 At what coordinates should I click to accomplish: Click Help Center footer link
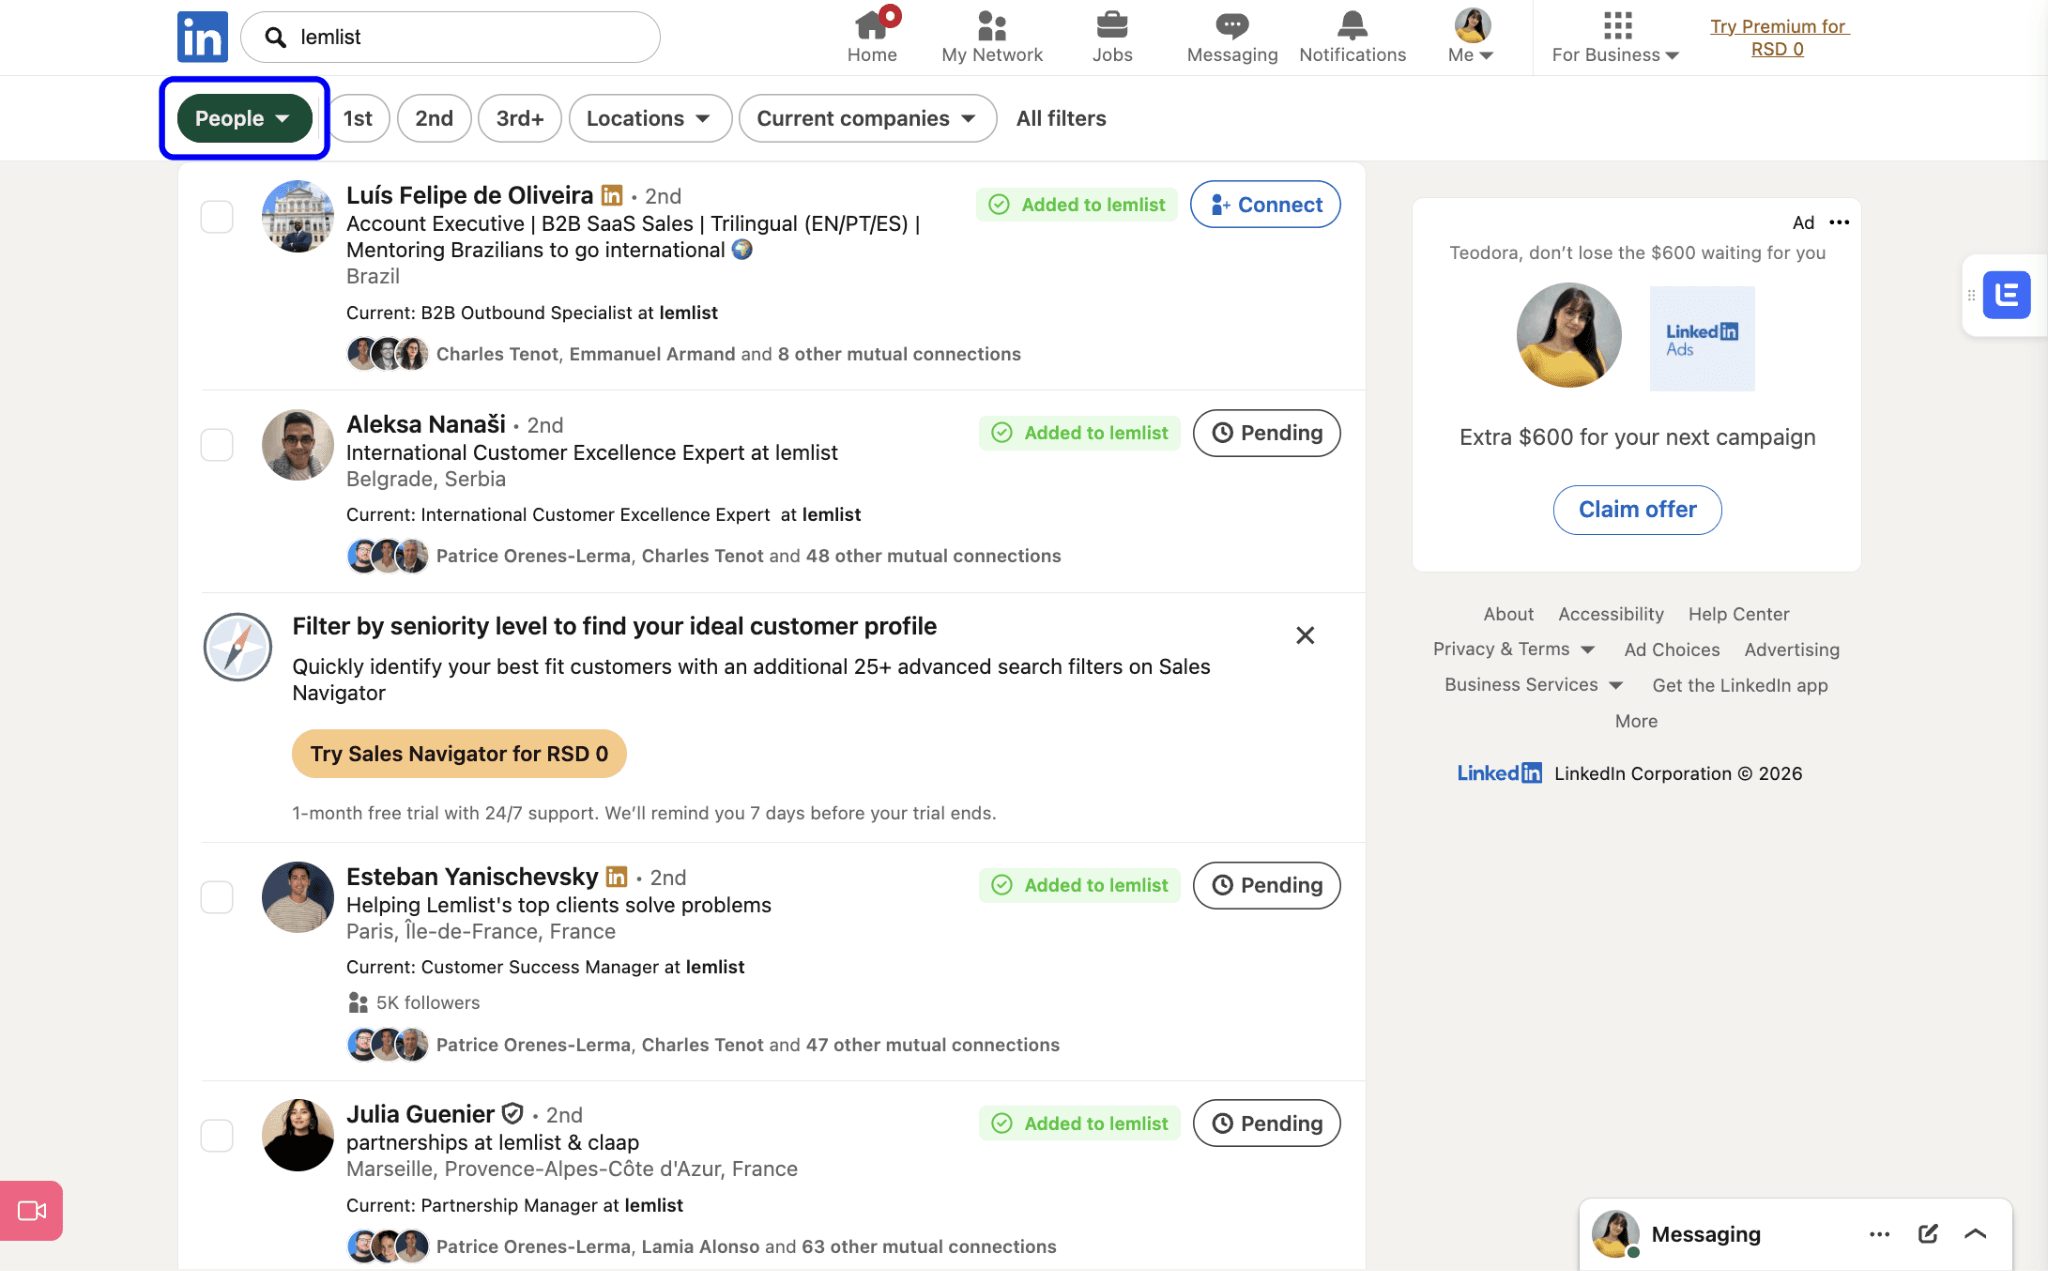coord(1739,614)
